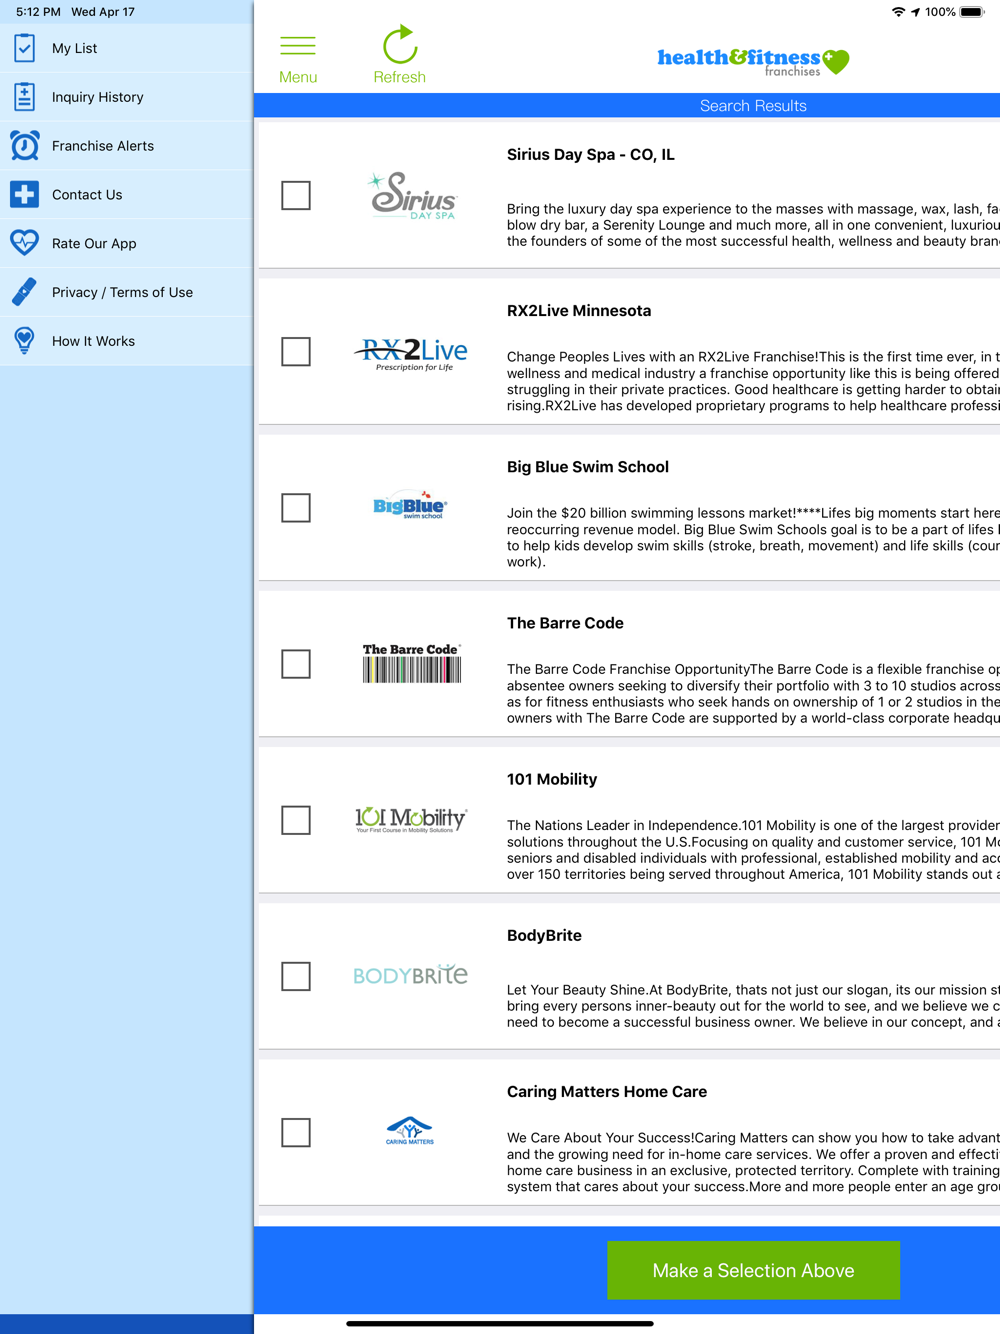Tap the Search Results header bar
The height and width of the screenshot is (1334, 1000).
pyautogui.click(x=627, y=106)
